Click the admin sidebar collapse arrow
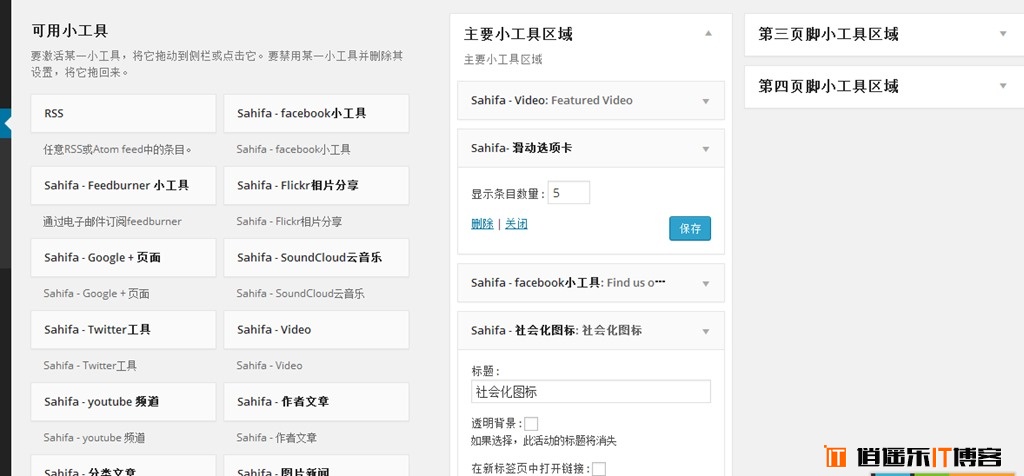Image resolution: width=1024 pixels, height=476 pixels. (x=7, y=123)
